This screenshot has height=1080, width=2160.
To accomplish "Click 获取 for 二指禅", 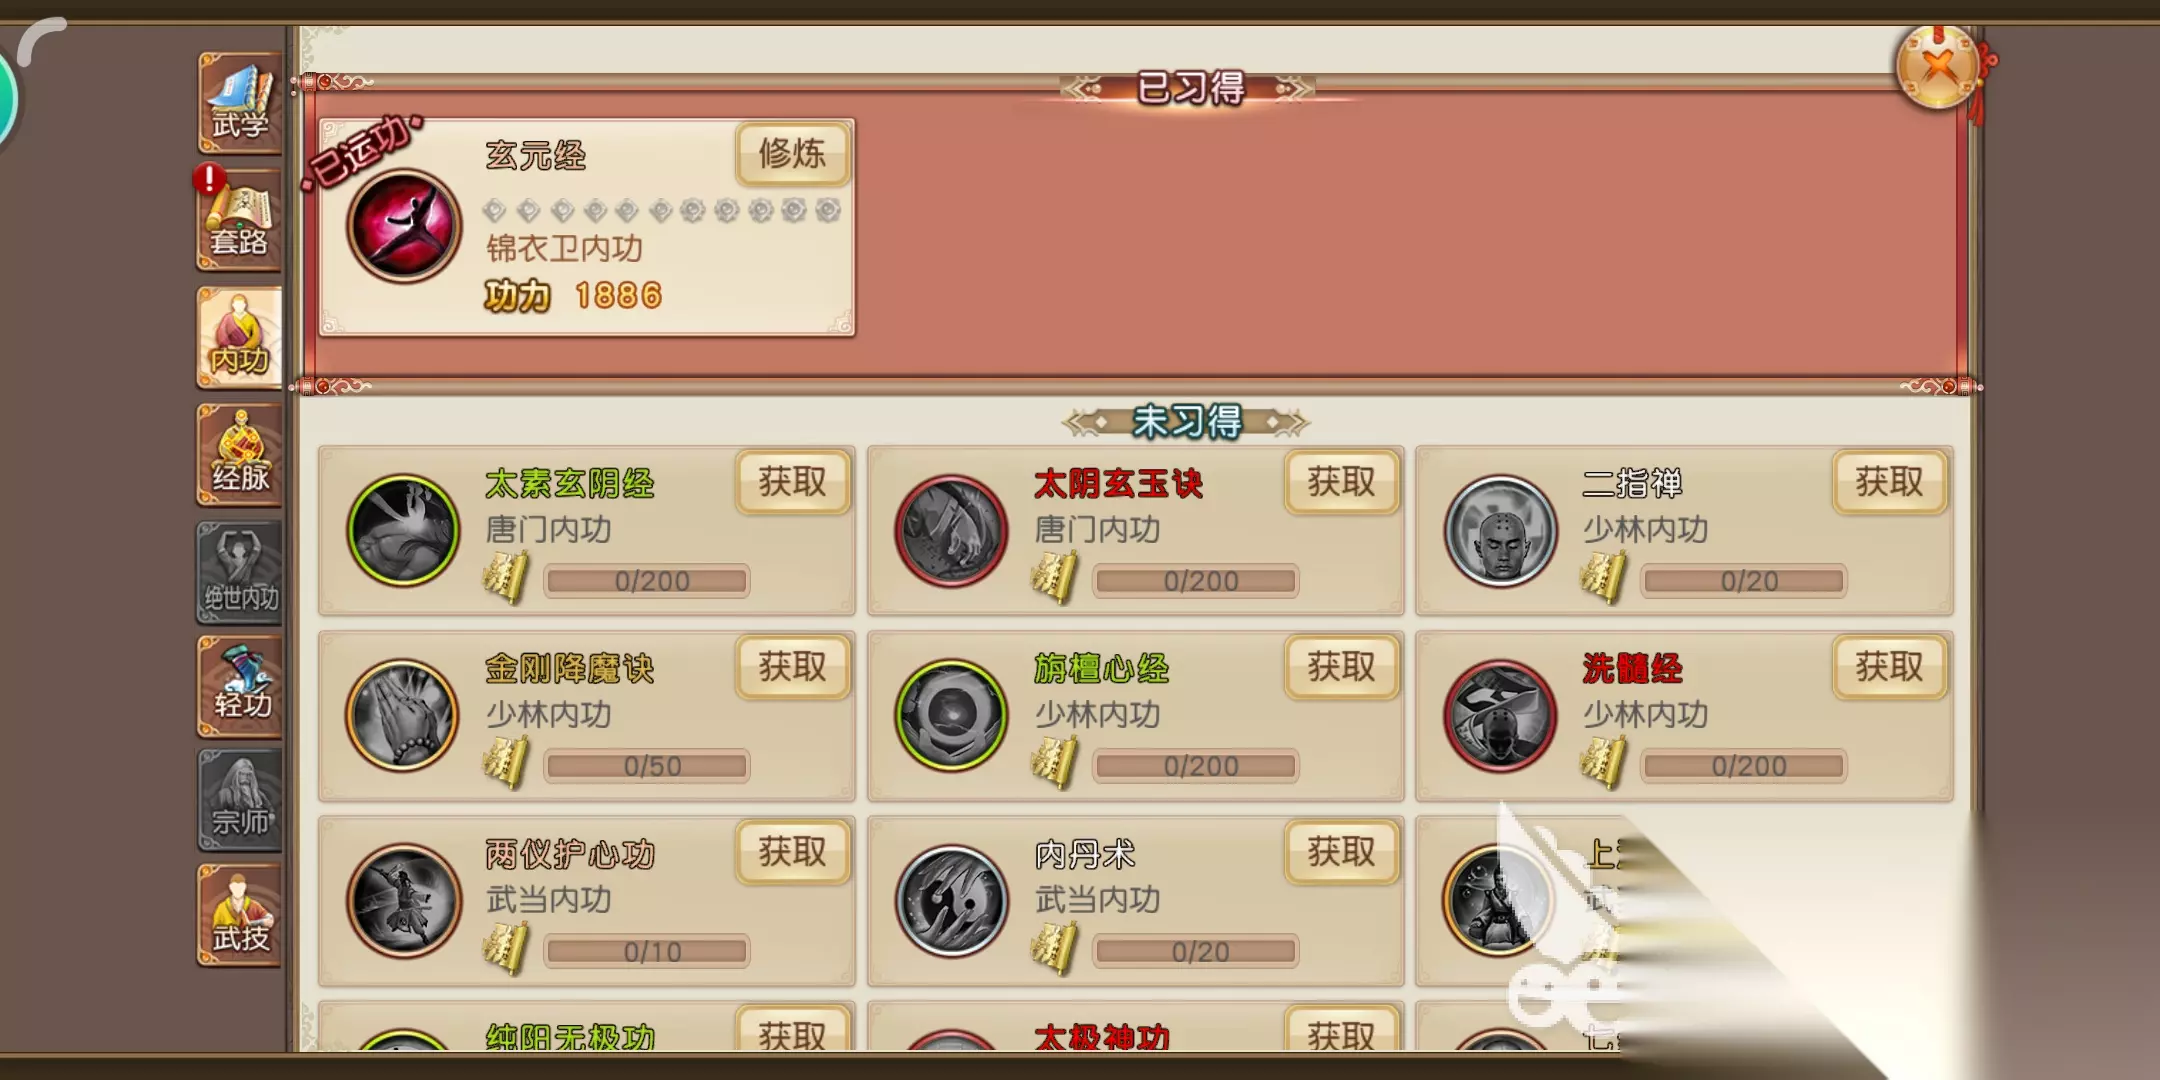I will point(1890,483).
